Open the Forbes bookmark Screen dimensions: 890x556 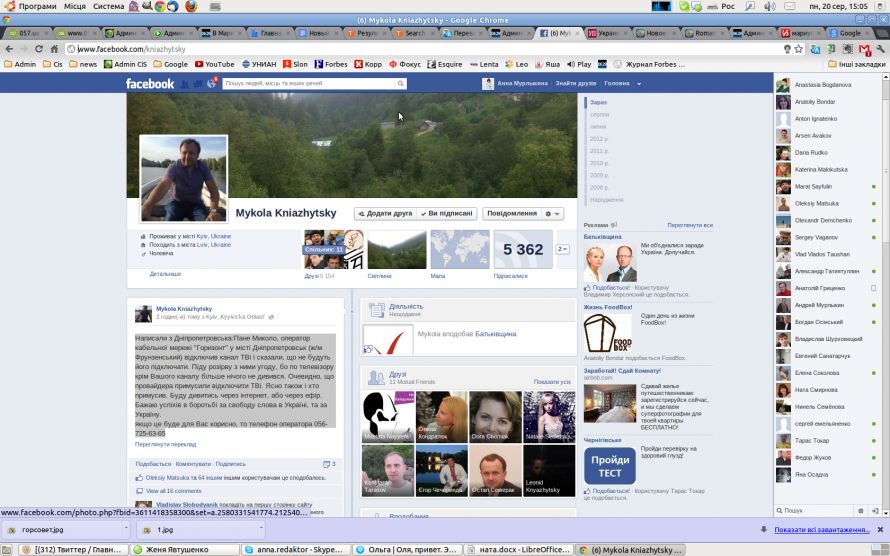pos(331,64)
